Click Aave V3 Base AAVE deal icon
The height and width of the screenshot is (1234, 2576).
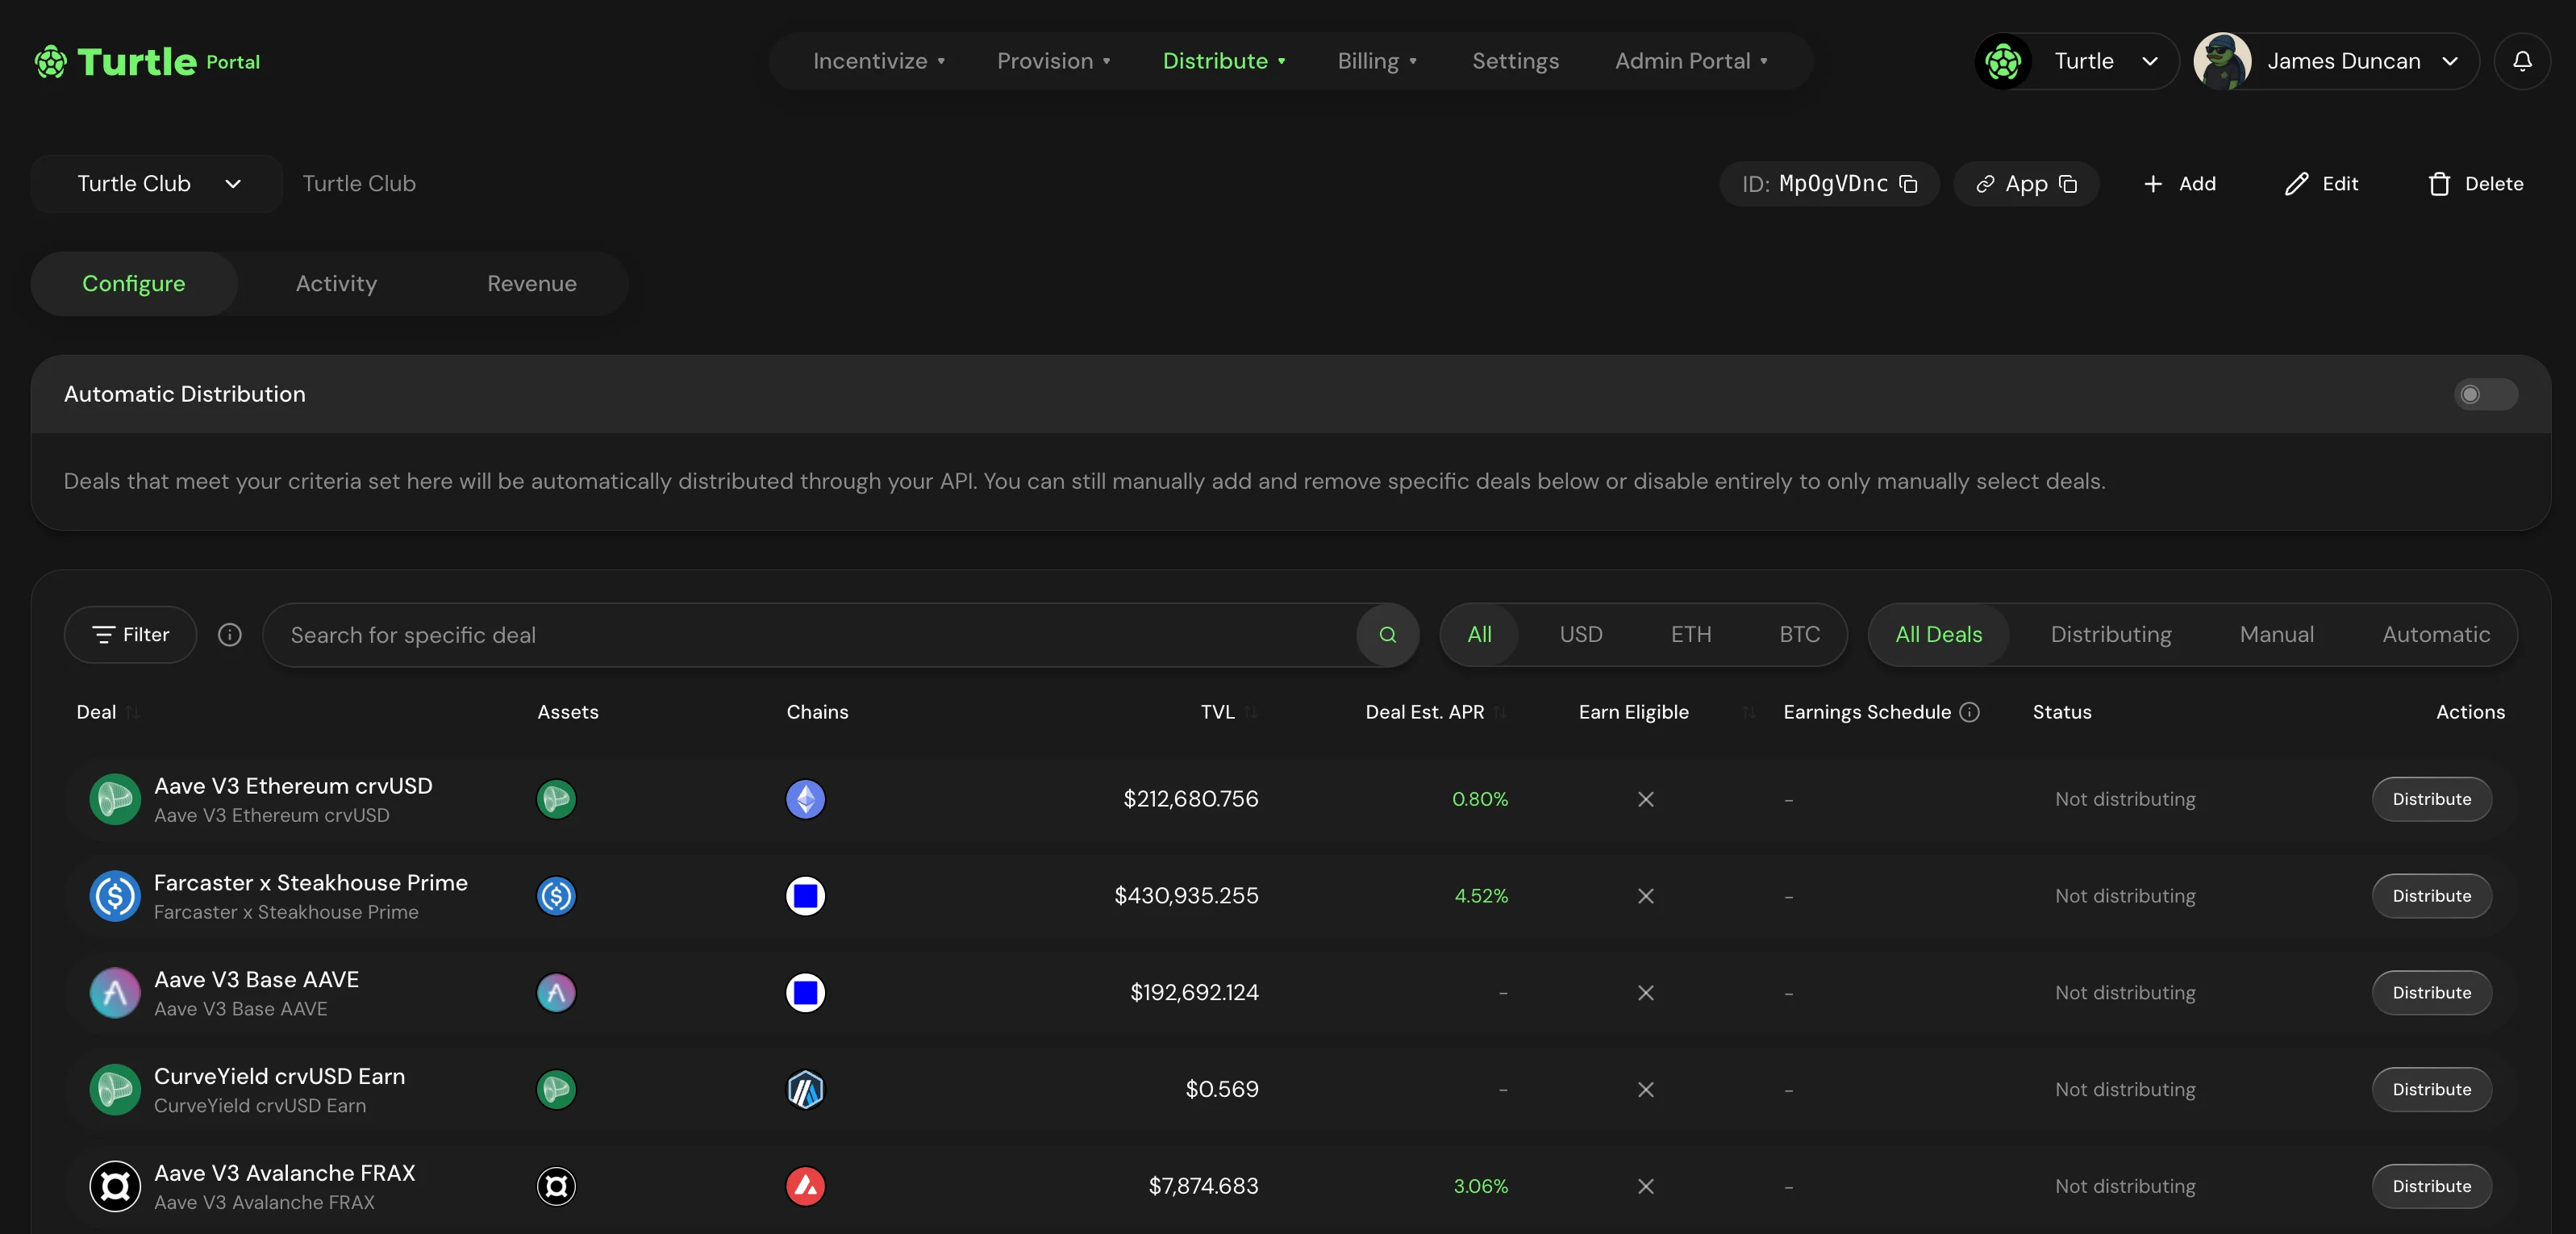pyautogui.click(x=115, y=993)
